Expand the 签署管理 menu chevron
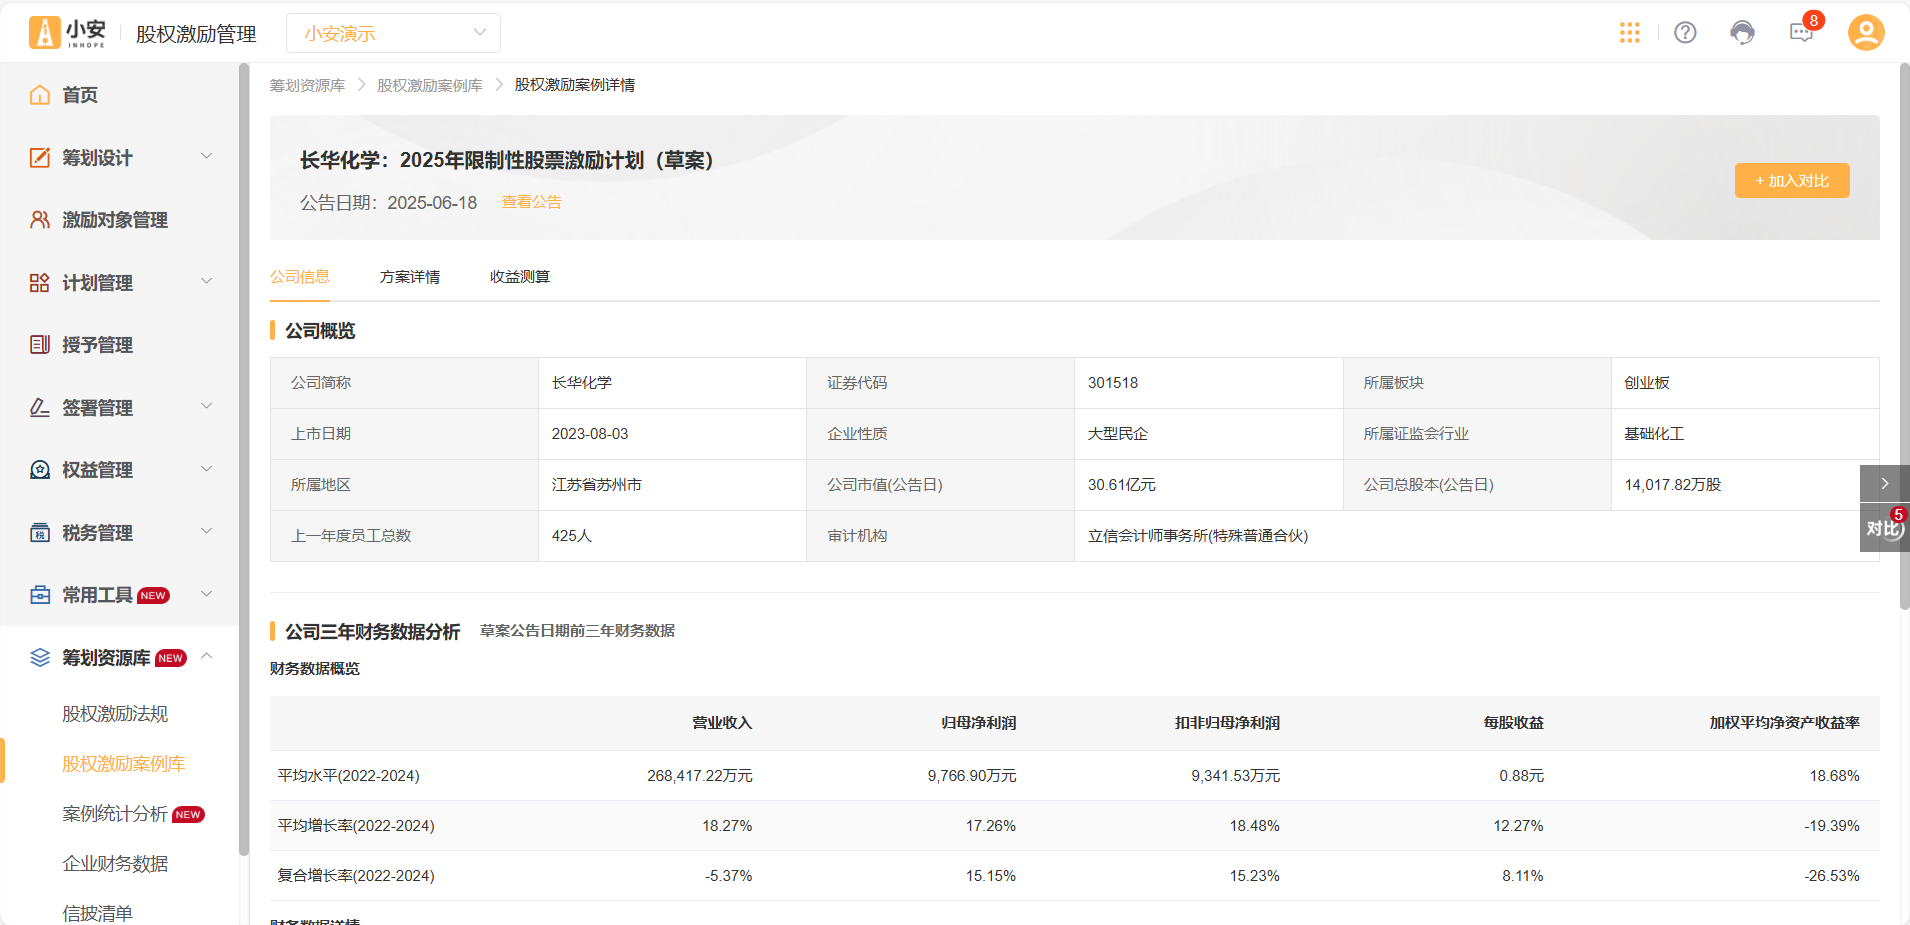This screenshot has height=925, width=1910. [x=207, y=406]
